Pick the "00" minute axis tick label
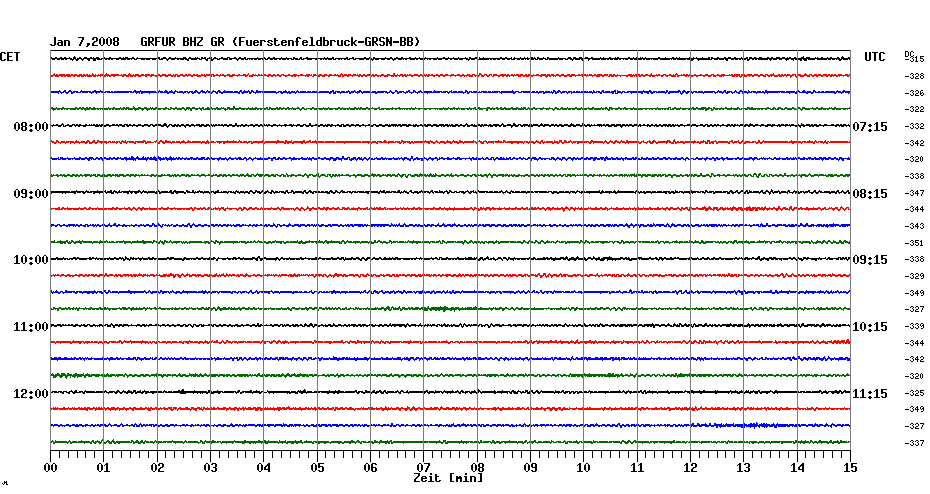This screenshot has height=494, width=930. click(x=50, y=468)
